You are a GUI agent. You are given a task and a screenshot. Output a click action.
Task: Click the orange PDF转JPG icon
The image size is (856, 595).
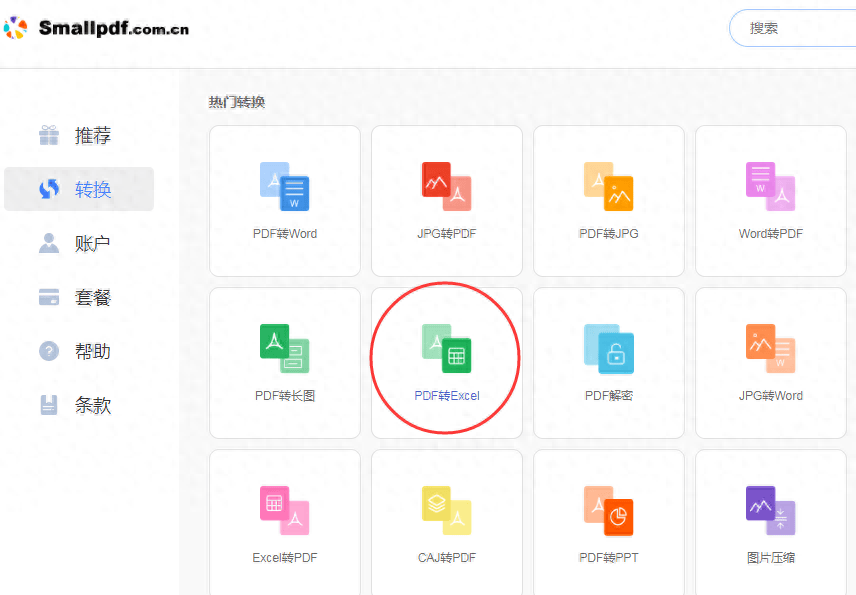click(x=609, y=186)
